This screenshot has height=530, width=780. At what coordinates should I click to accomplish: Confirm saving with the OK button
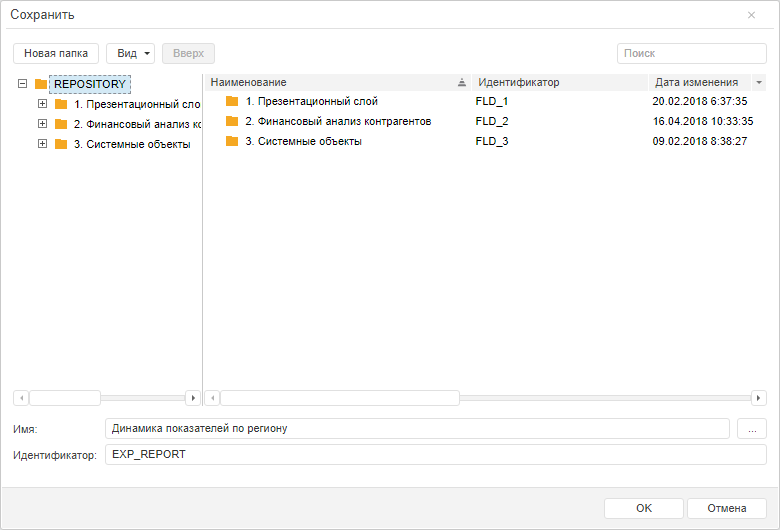click(644, 508)
